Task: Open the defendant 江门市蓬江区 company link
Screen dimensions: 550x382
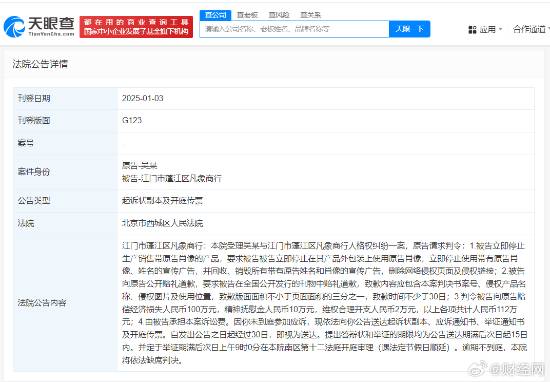Action: [180, 179]
